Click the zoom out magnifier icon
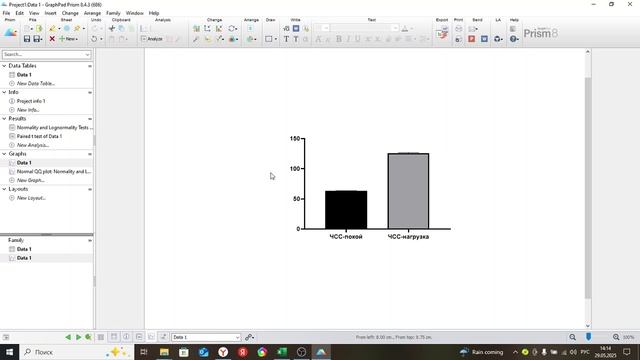This screenshot has height=360, width=640. 573,337
